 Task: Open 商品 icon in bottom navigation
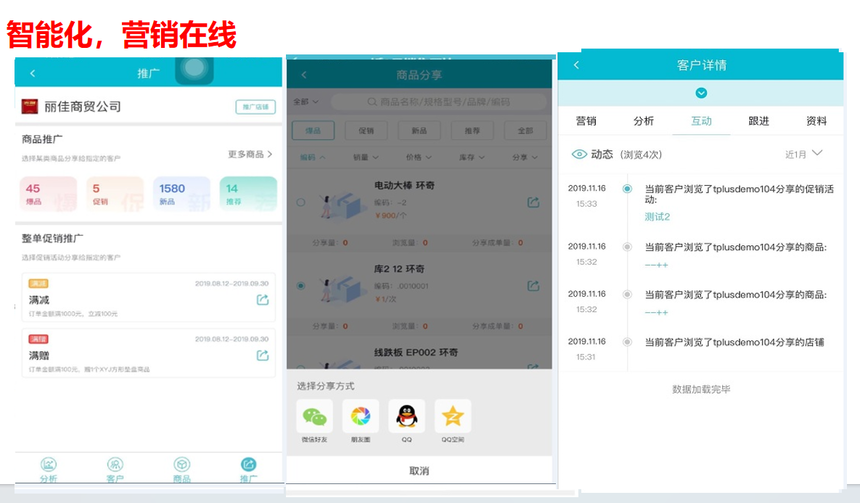(x=182, y=465)
